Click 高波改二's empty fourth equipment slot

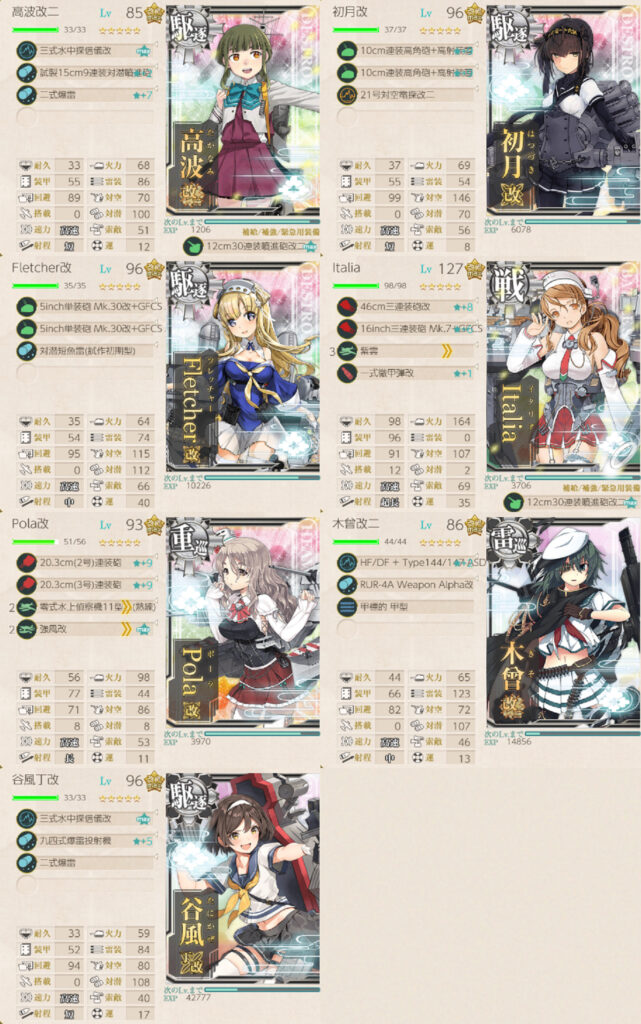pos(85,118)
